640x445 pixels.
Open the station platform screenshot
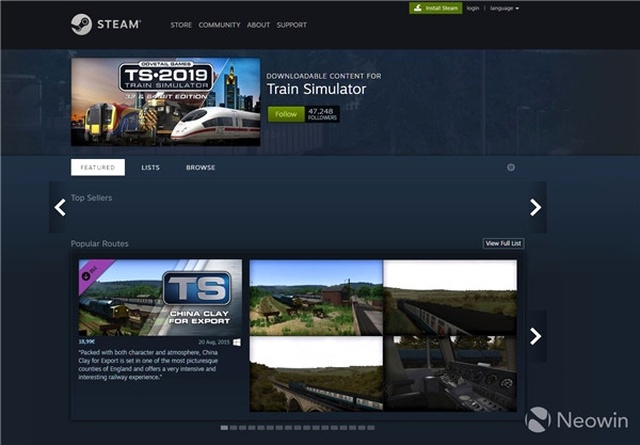coord(316,298)
